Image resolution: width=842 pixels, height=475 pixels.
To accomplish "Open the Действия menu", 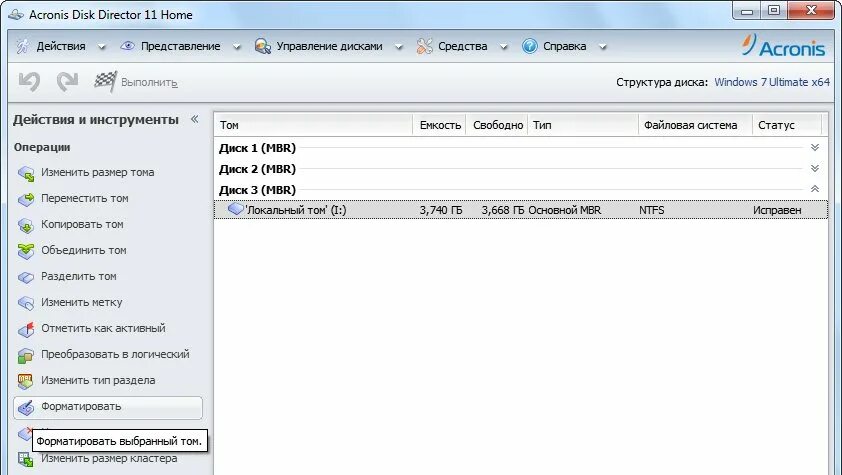I will (61, 46).
